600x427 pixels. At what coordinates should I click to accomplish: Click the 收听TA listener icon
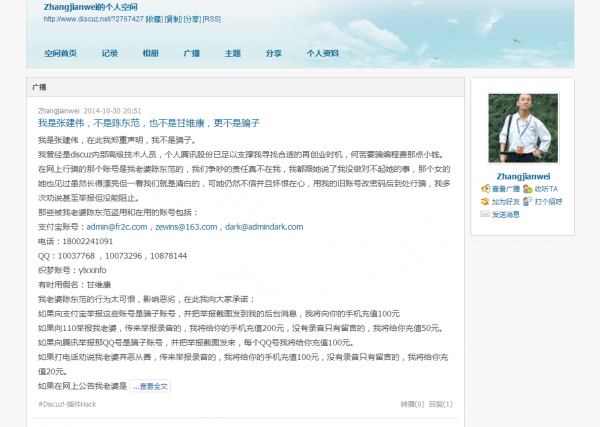[528, 189]
